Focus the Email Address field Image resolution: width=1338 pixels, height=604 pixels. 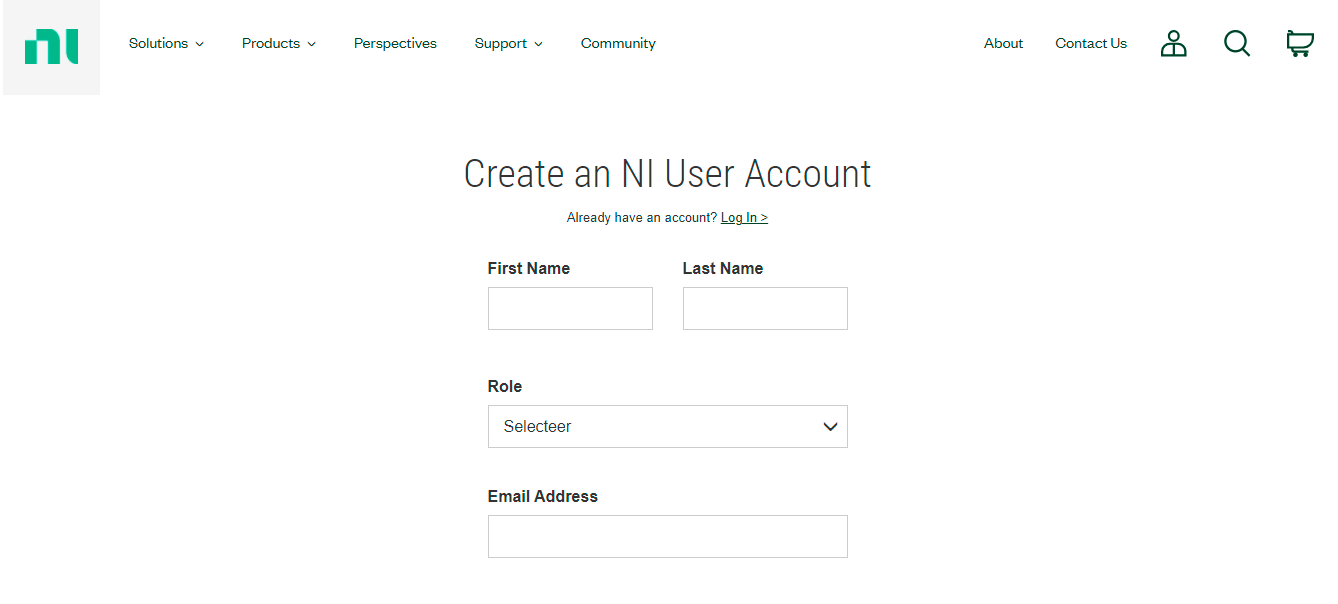click(668, 536)
